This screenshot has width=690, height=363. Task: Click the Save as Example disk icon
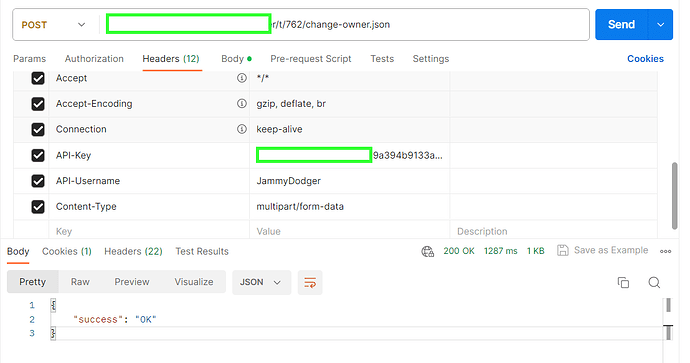point(562,250)
